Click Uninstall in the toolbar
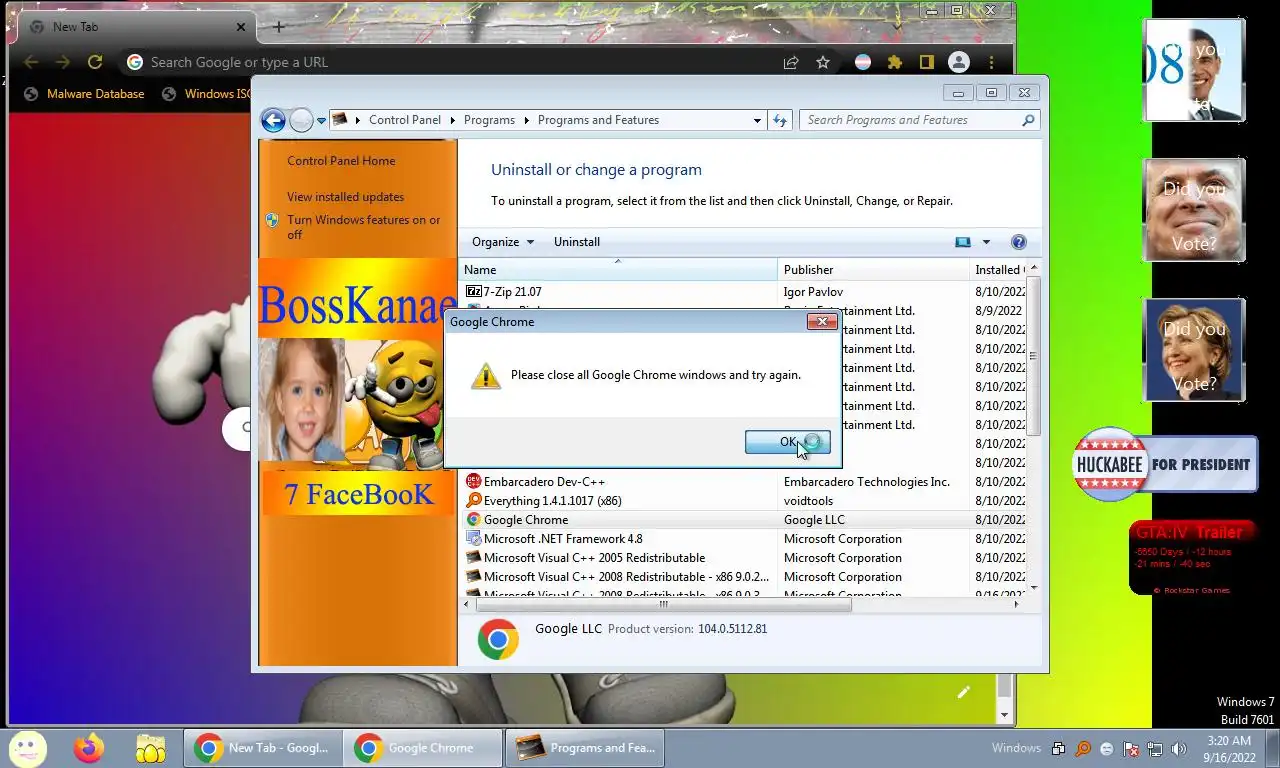 click(577, 242)
